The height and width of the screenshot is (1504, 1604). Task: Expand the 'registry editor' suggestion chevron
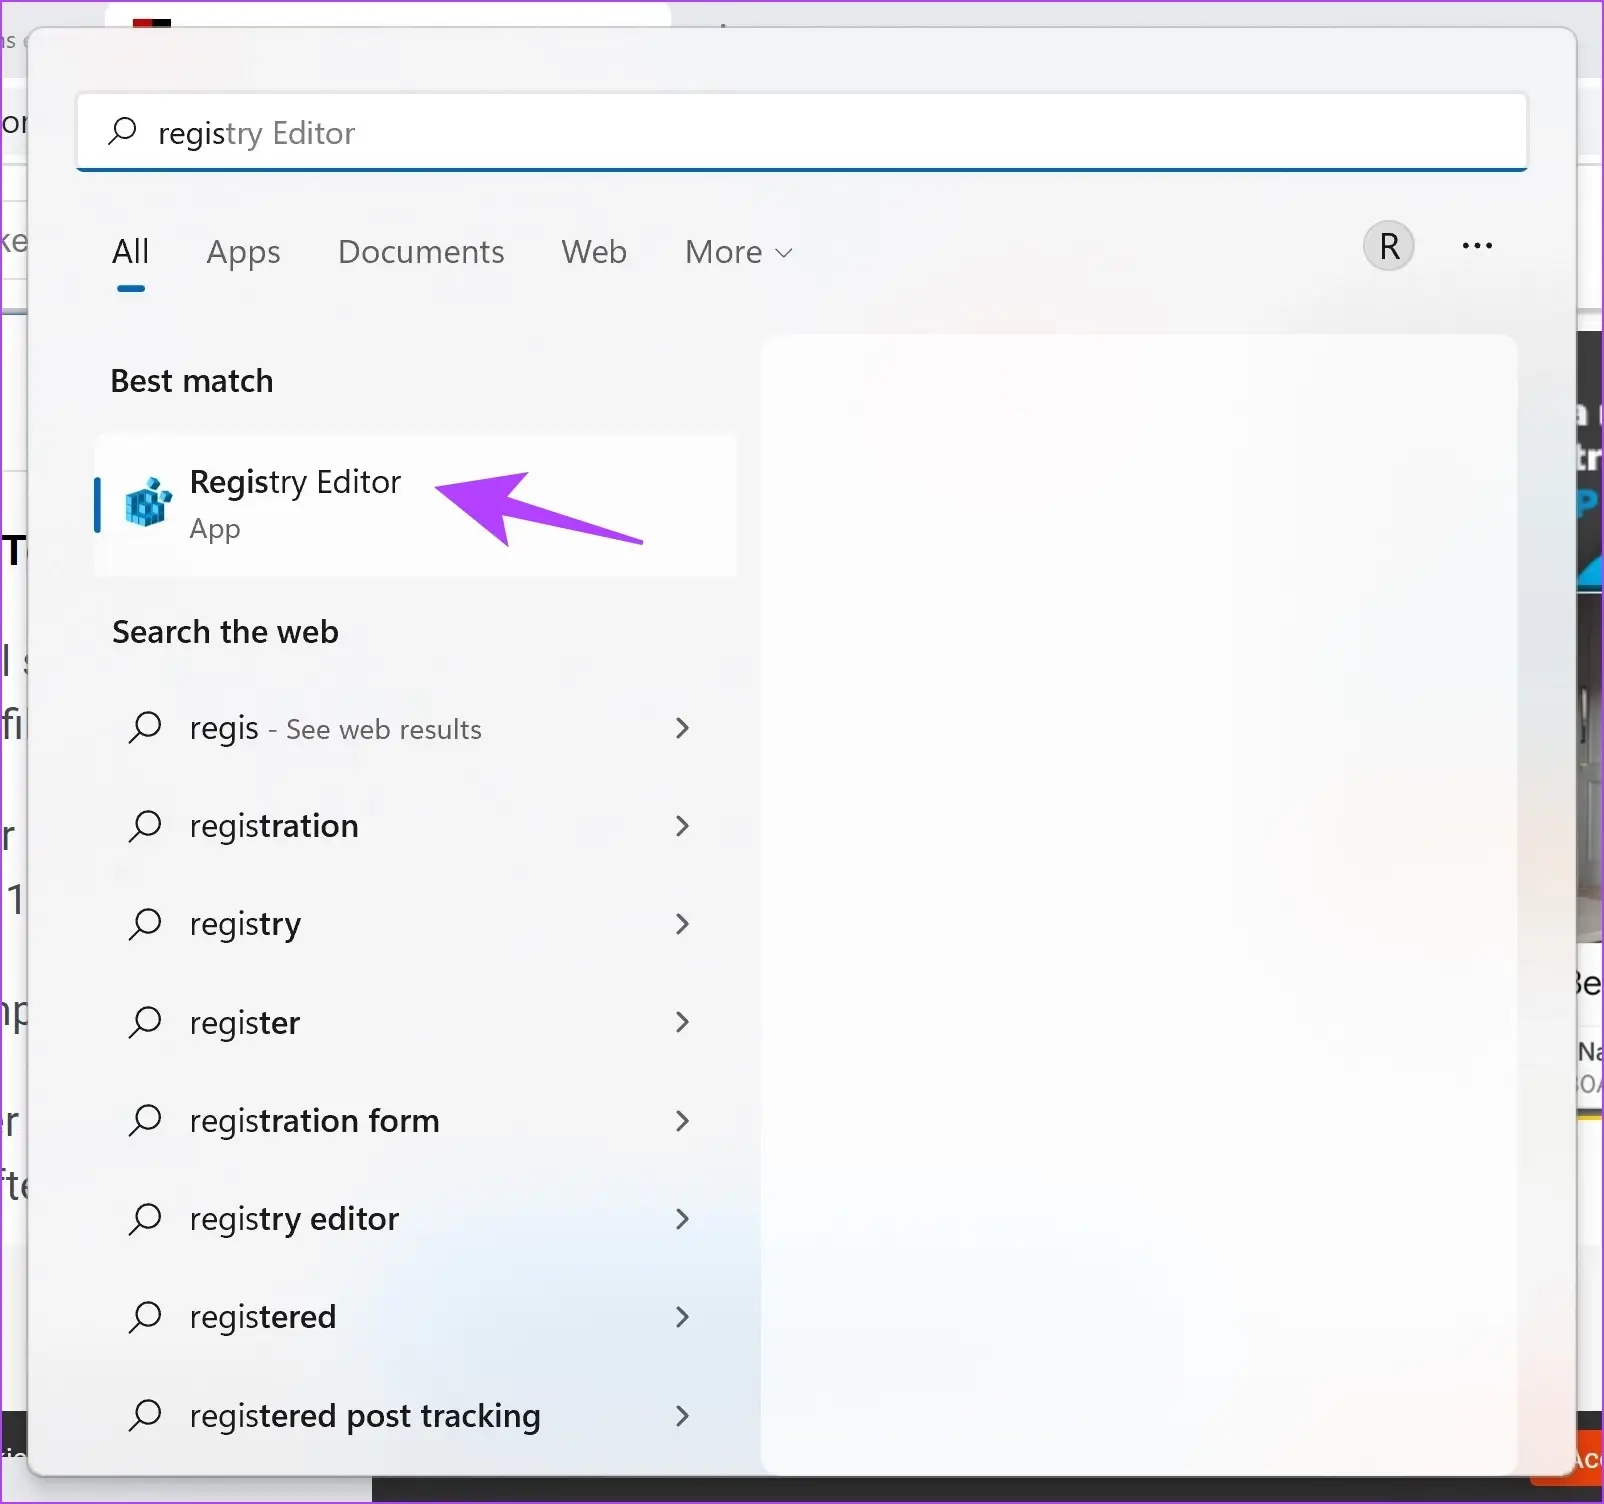click(682, 1218)
